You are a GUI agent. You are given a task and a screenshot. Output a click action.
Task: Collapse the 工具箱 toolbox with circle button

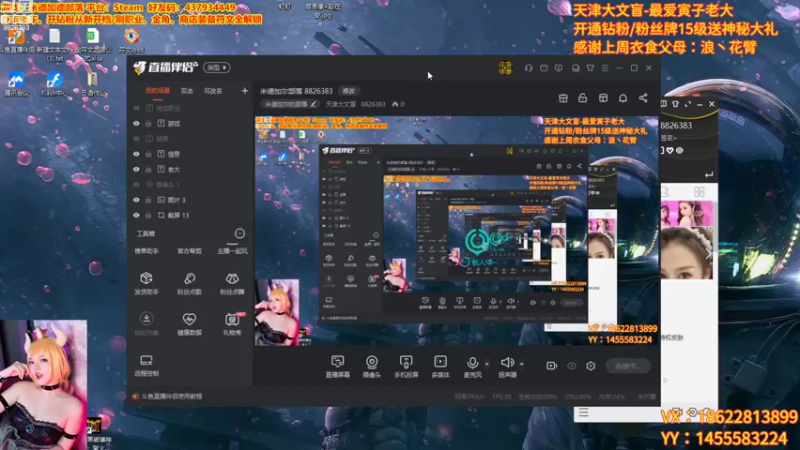(239, 234)
